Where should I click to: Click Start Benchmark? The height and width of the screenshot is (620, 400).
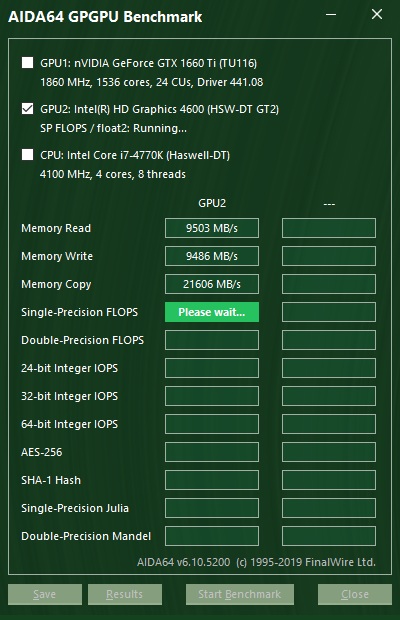[x=240, y=594]
